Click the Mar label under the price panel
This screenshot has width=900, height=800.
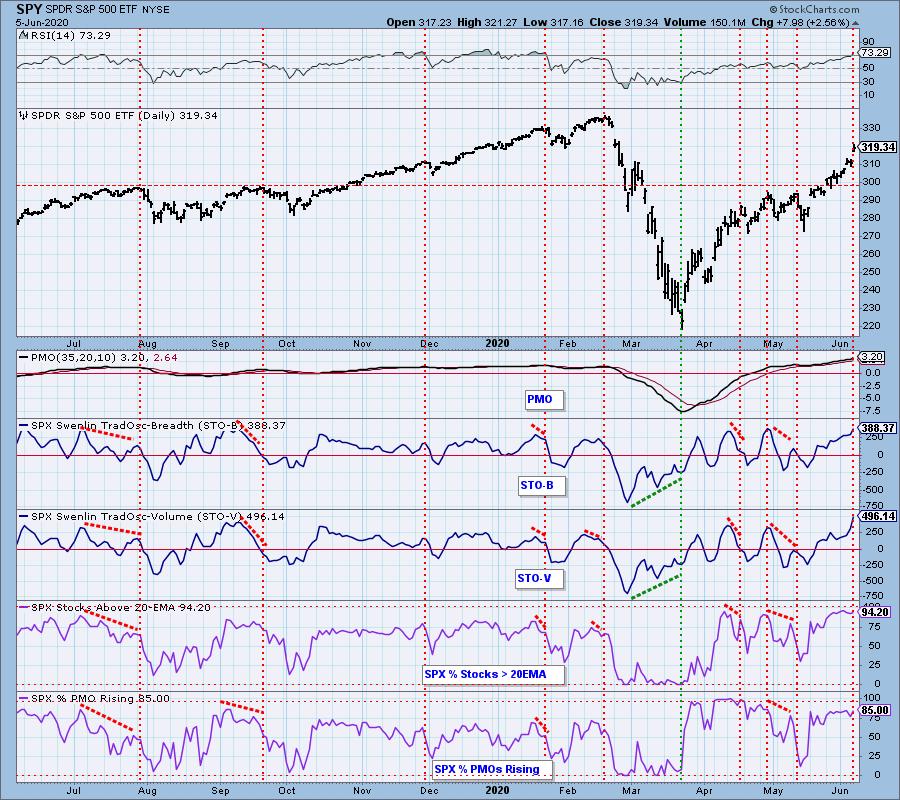[x=630, y=344]
